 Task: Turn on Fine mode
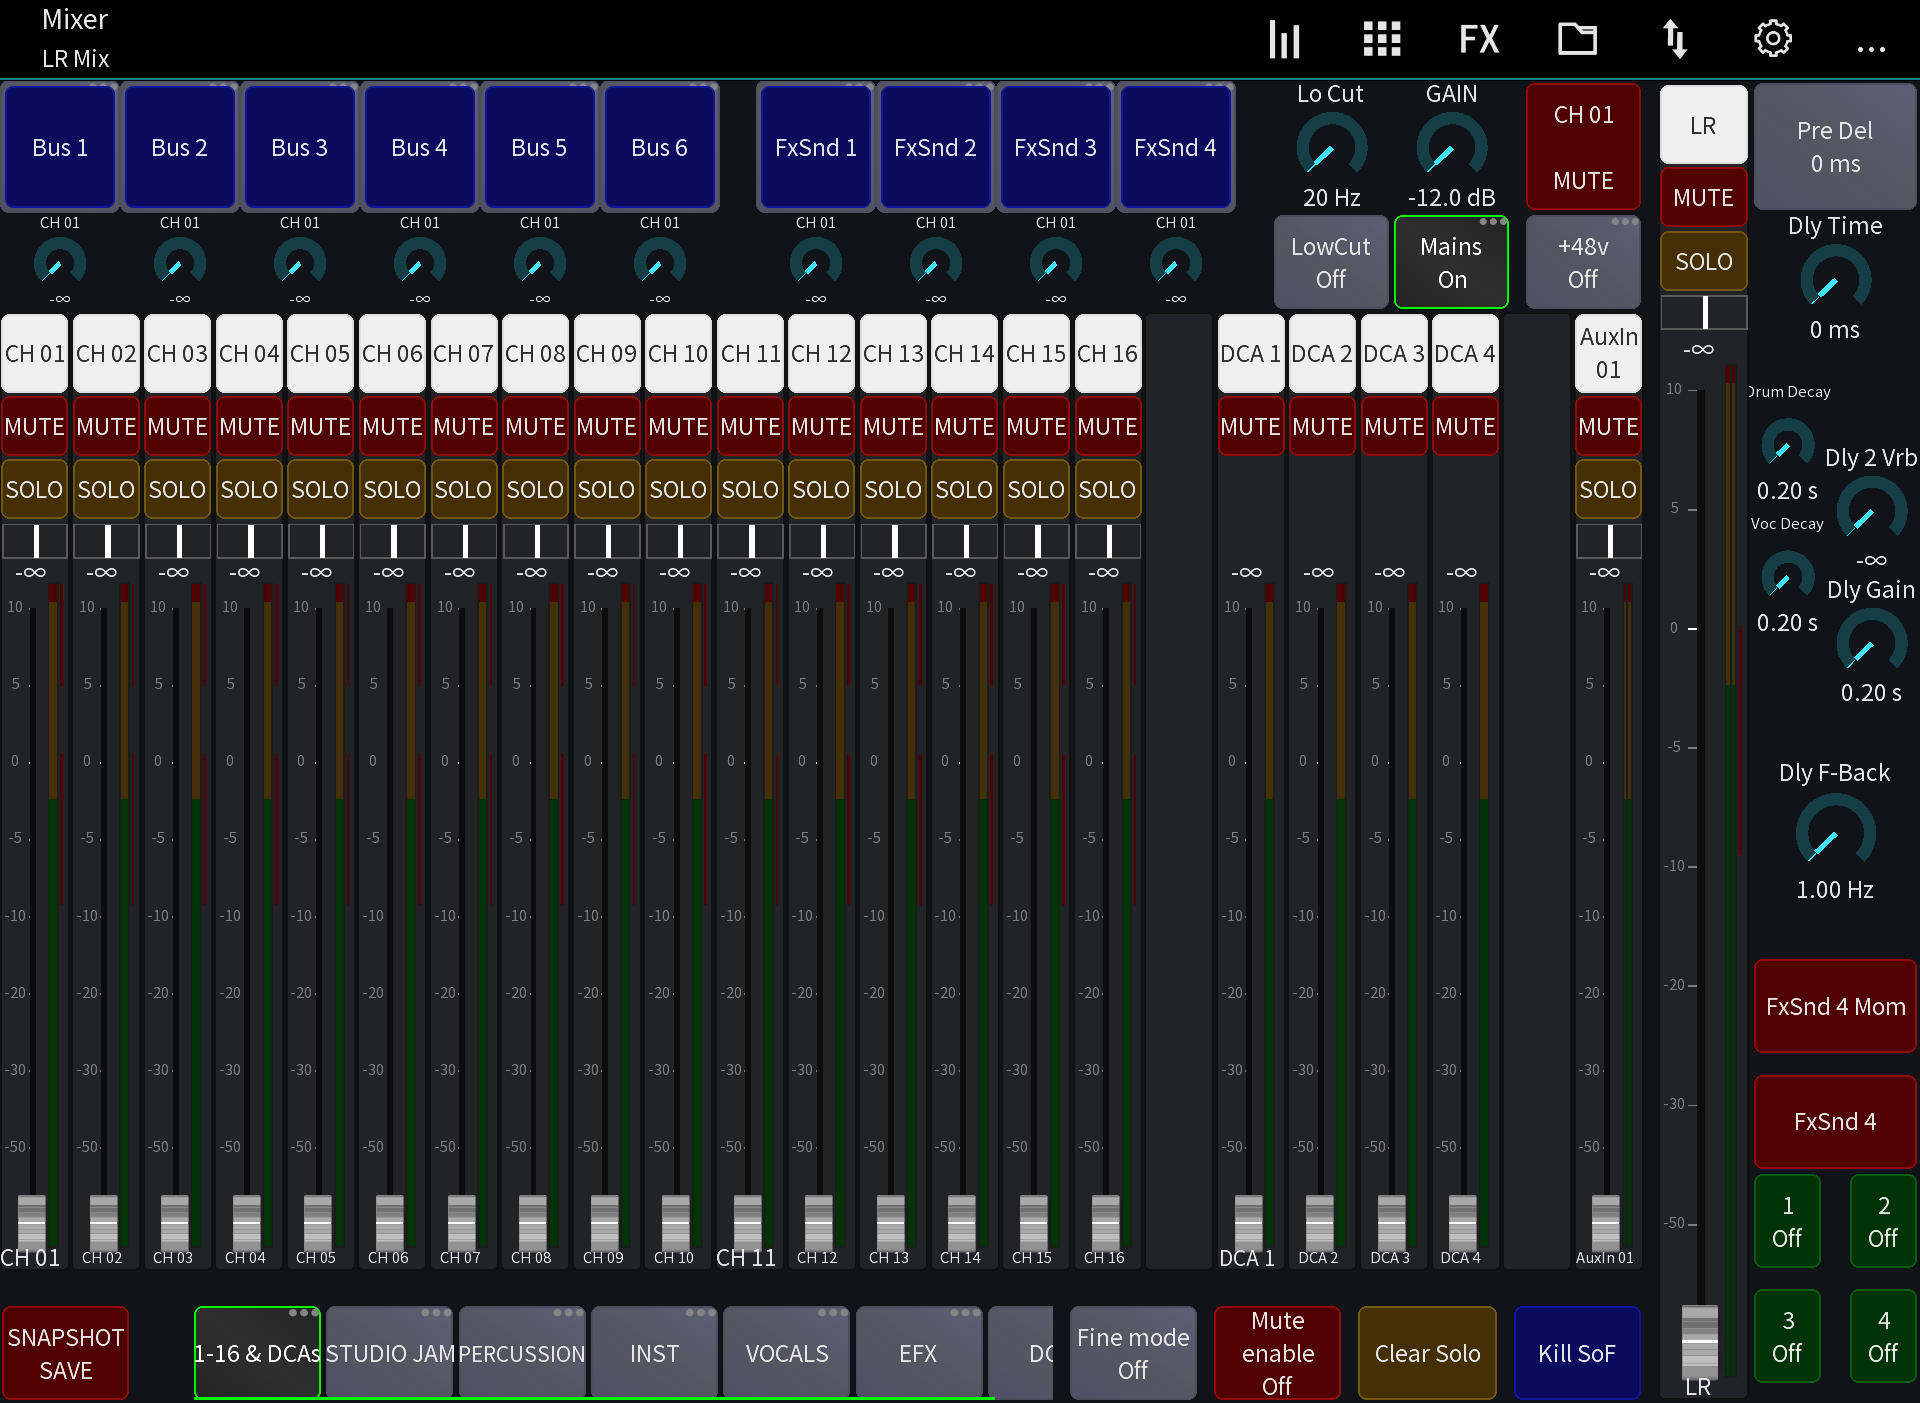tap(1132, 1352)
